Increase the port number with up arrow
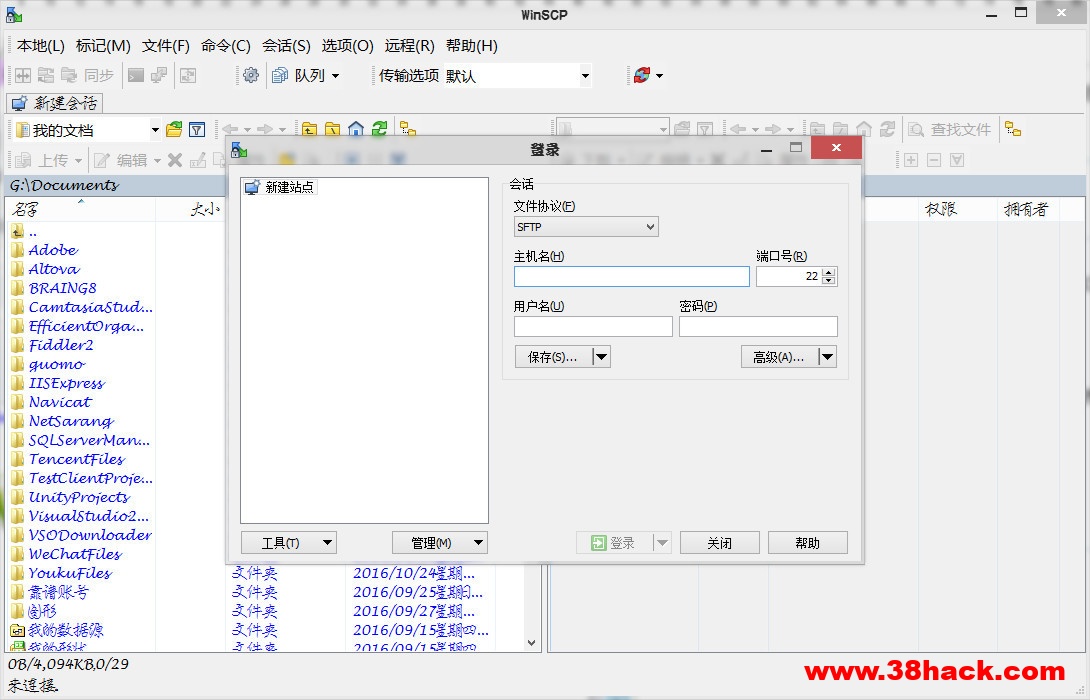Image resolution: width=1090 pixels, height=700 pixels. pyautogui.click(x=829, y=272)
